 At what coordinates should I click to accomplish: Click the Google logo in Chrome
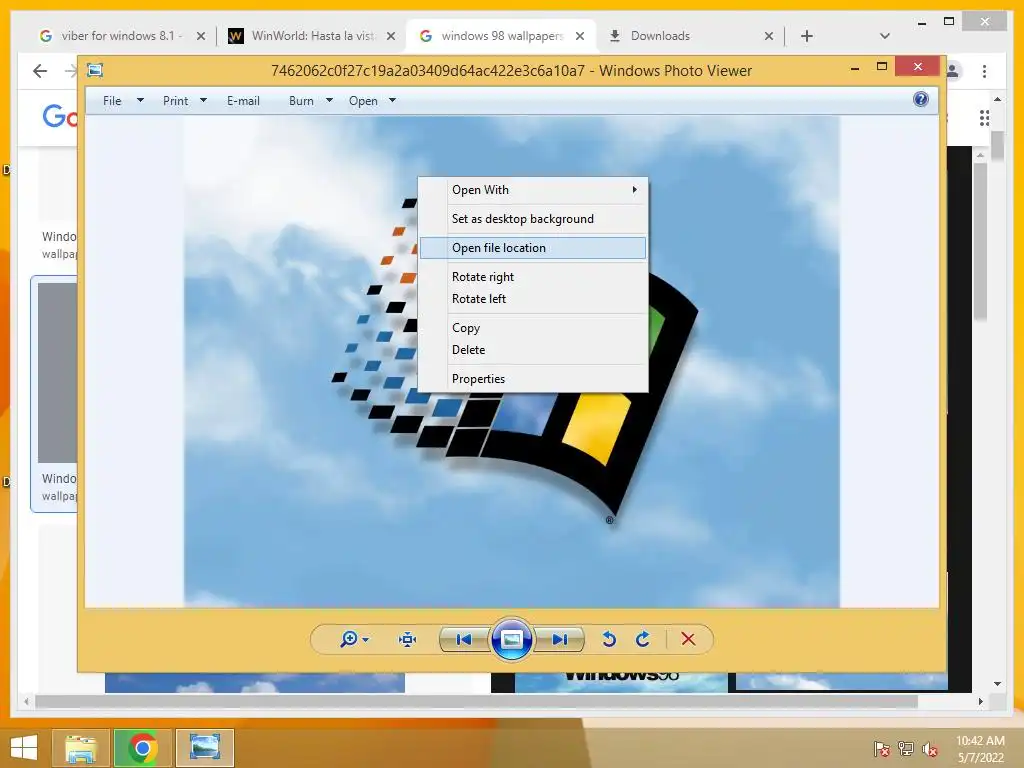click(59, 117)
